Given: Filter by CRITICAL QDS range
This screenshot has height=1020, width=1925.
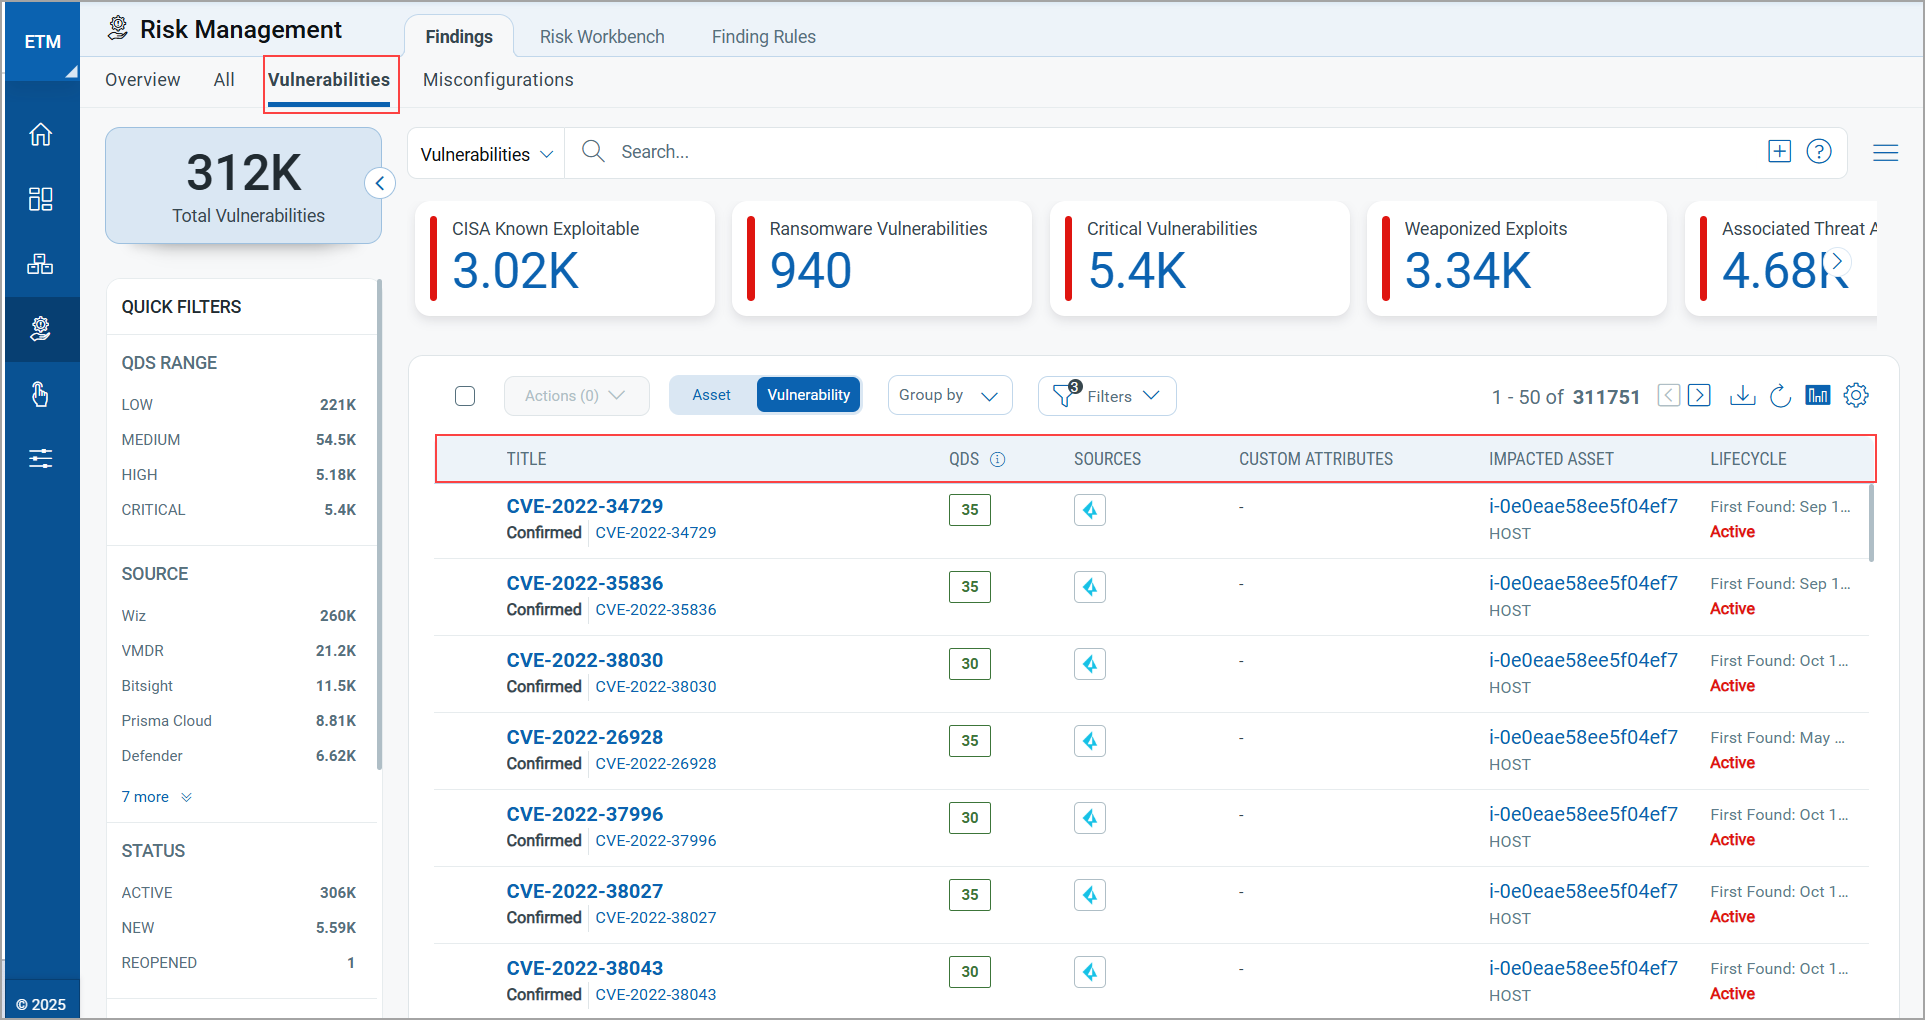Looking at the screenshot, I should coord(153,510).
